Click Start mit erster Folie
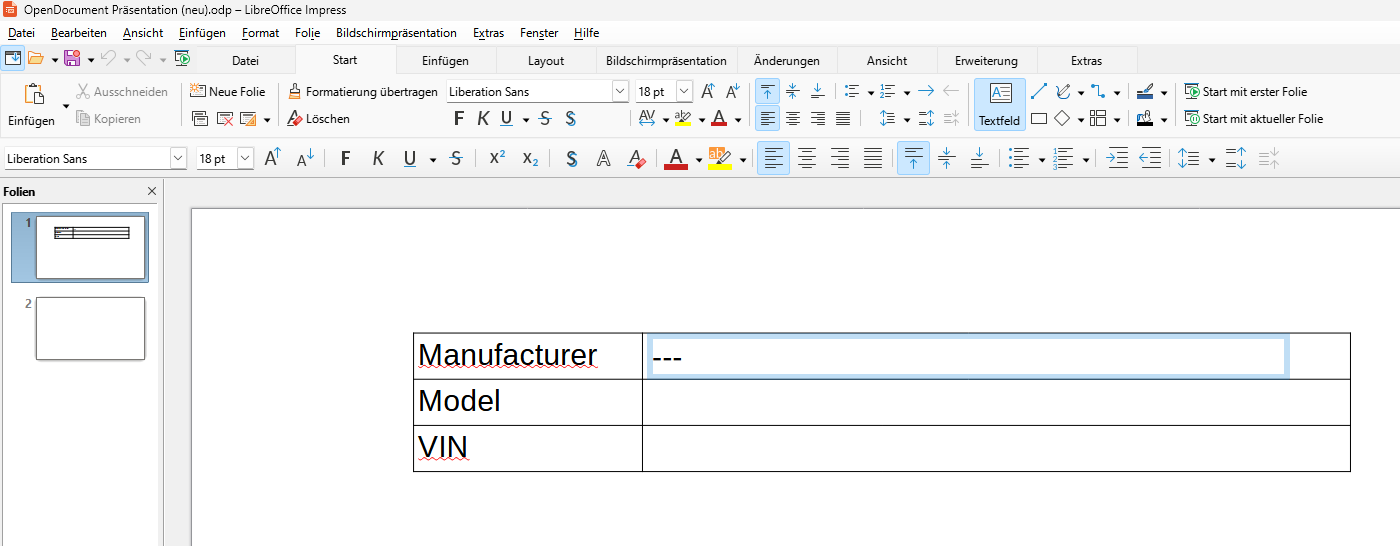The height and width of the screenshot is (546, 1400). click(x=1245, y=92)
